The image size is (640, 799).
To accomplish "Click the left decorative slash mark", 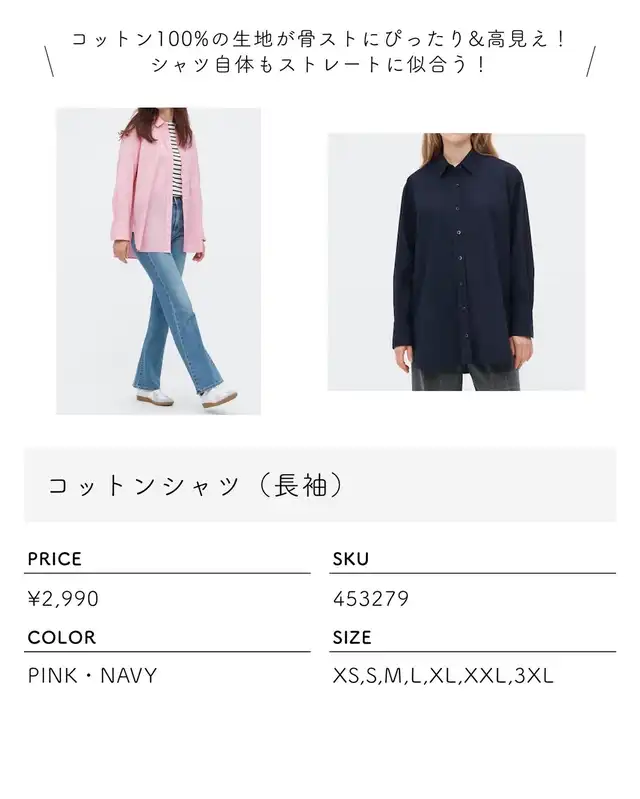I will 49,61.
